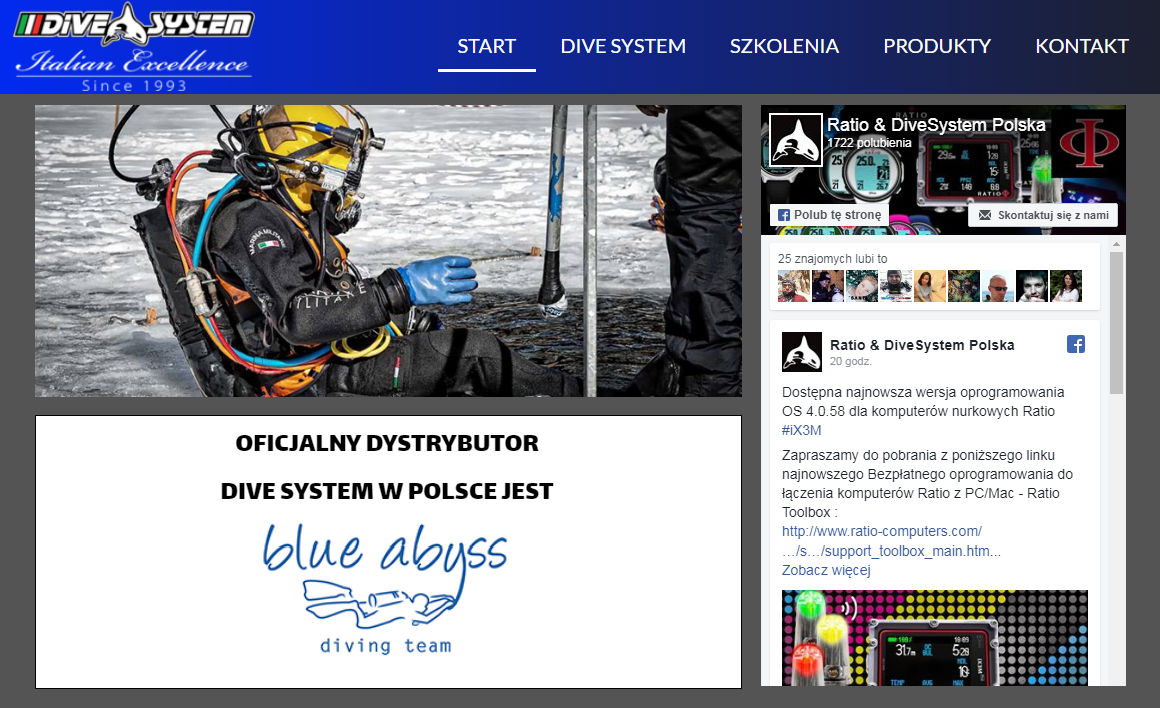Click the Facebook "f" icon on the post
1160x708 pixels.
click(1075, 343)
